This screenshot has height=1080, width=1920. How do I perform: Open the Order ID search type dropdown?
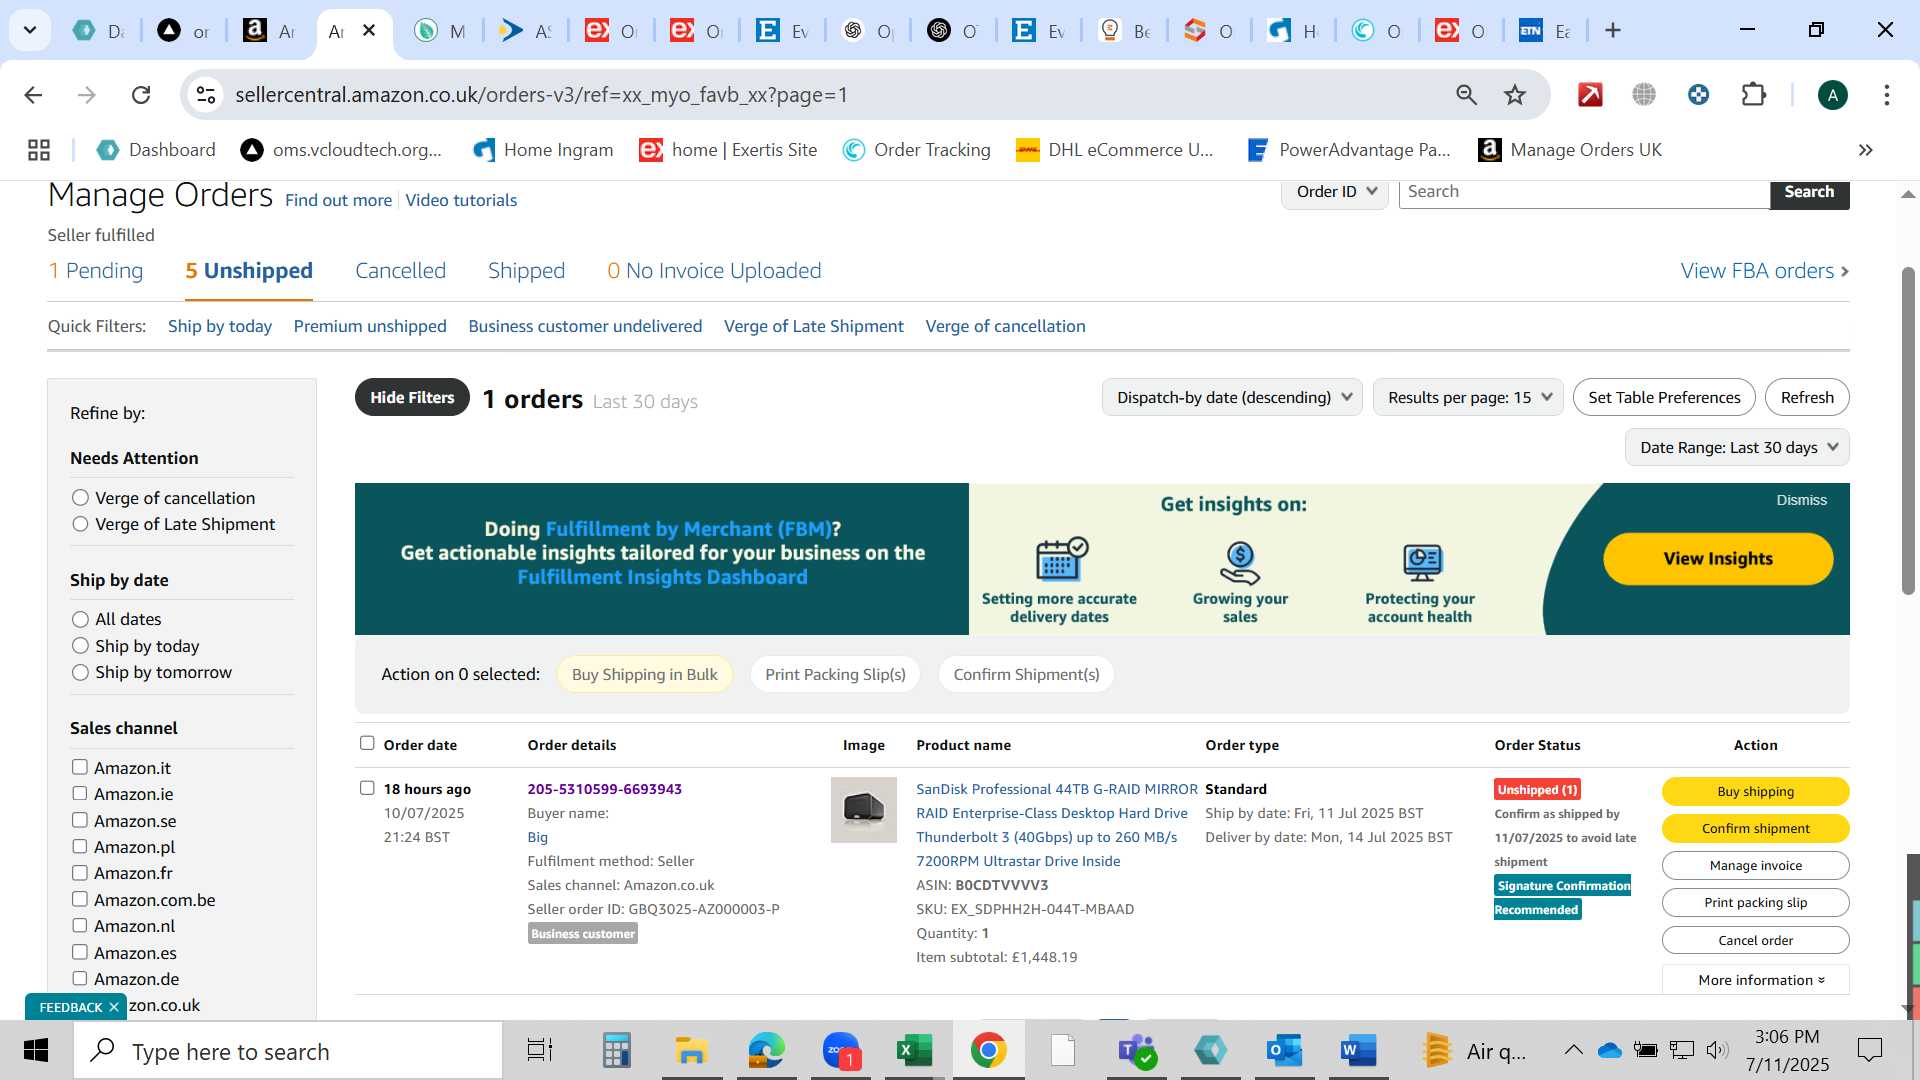pyautogui.click(x=1335, y=192)
